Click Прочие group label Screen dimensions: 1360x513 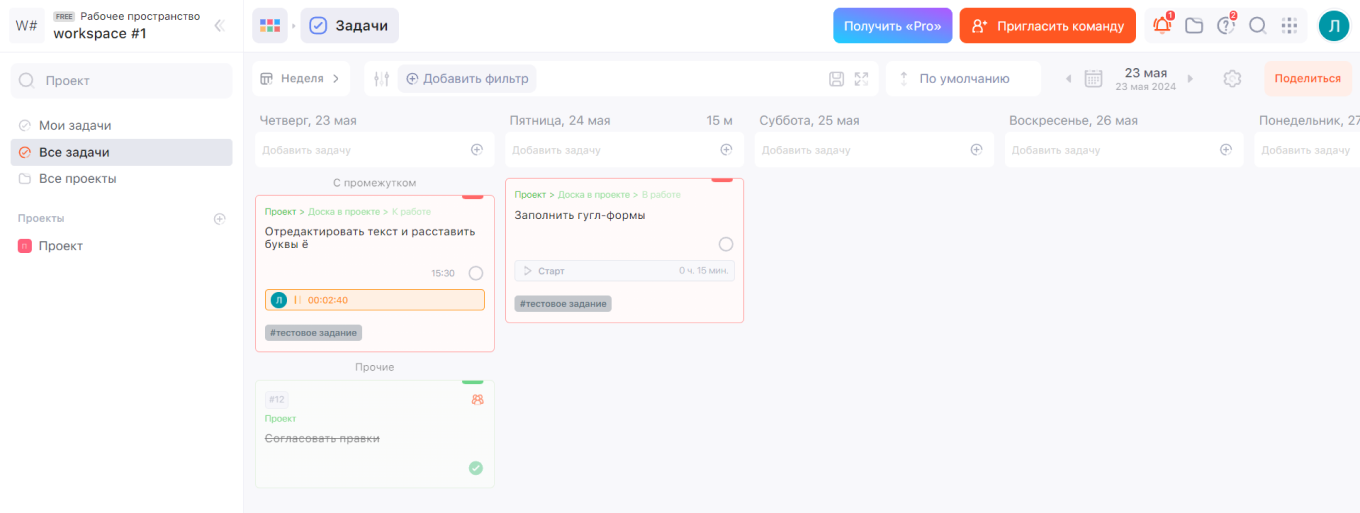(374, 367)
